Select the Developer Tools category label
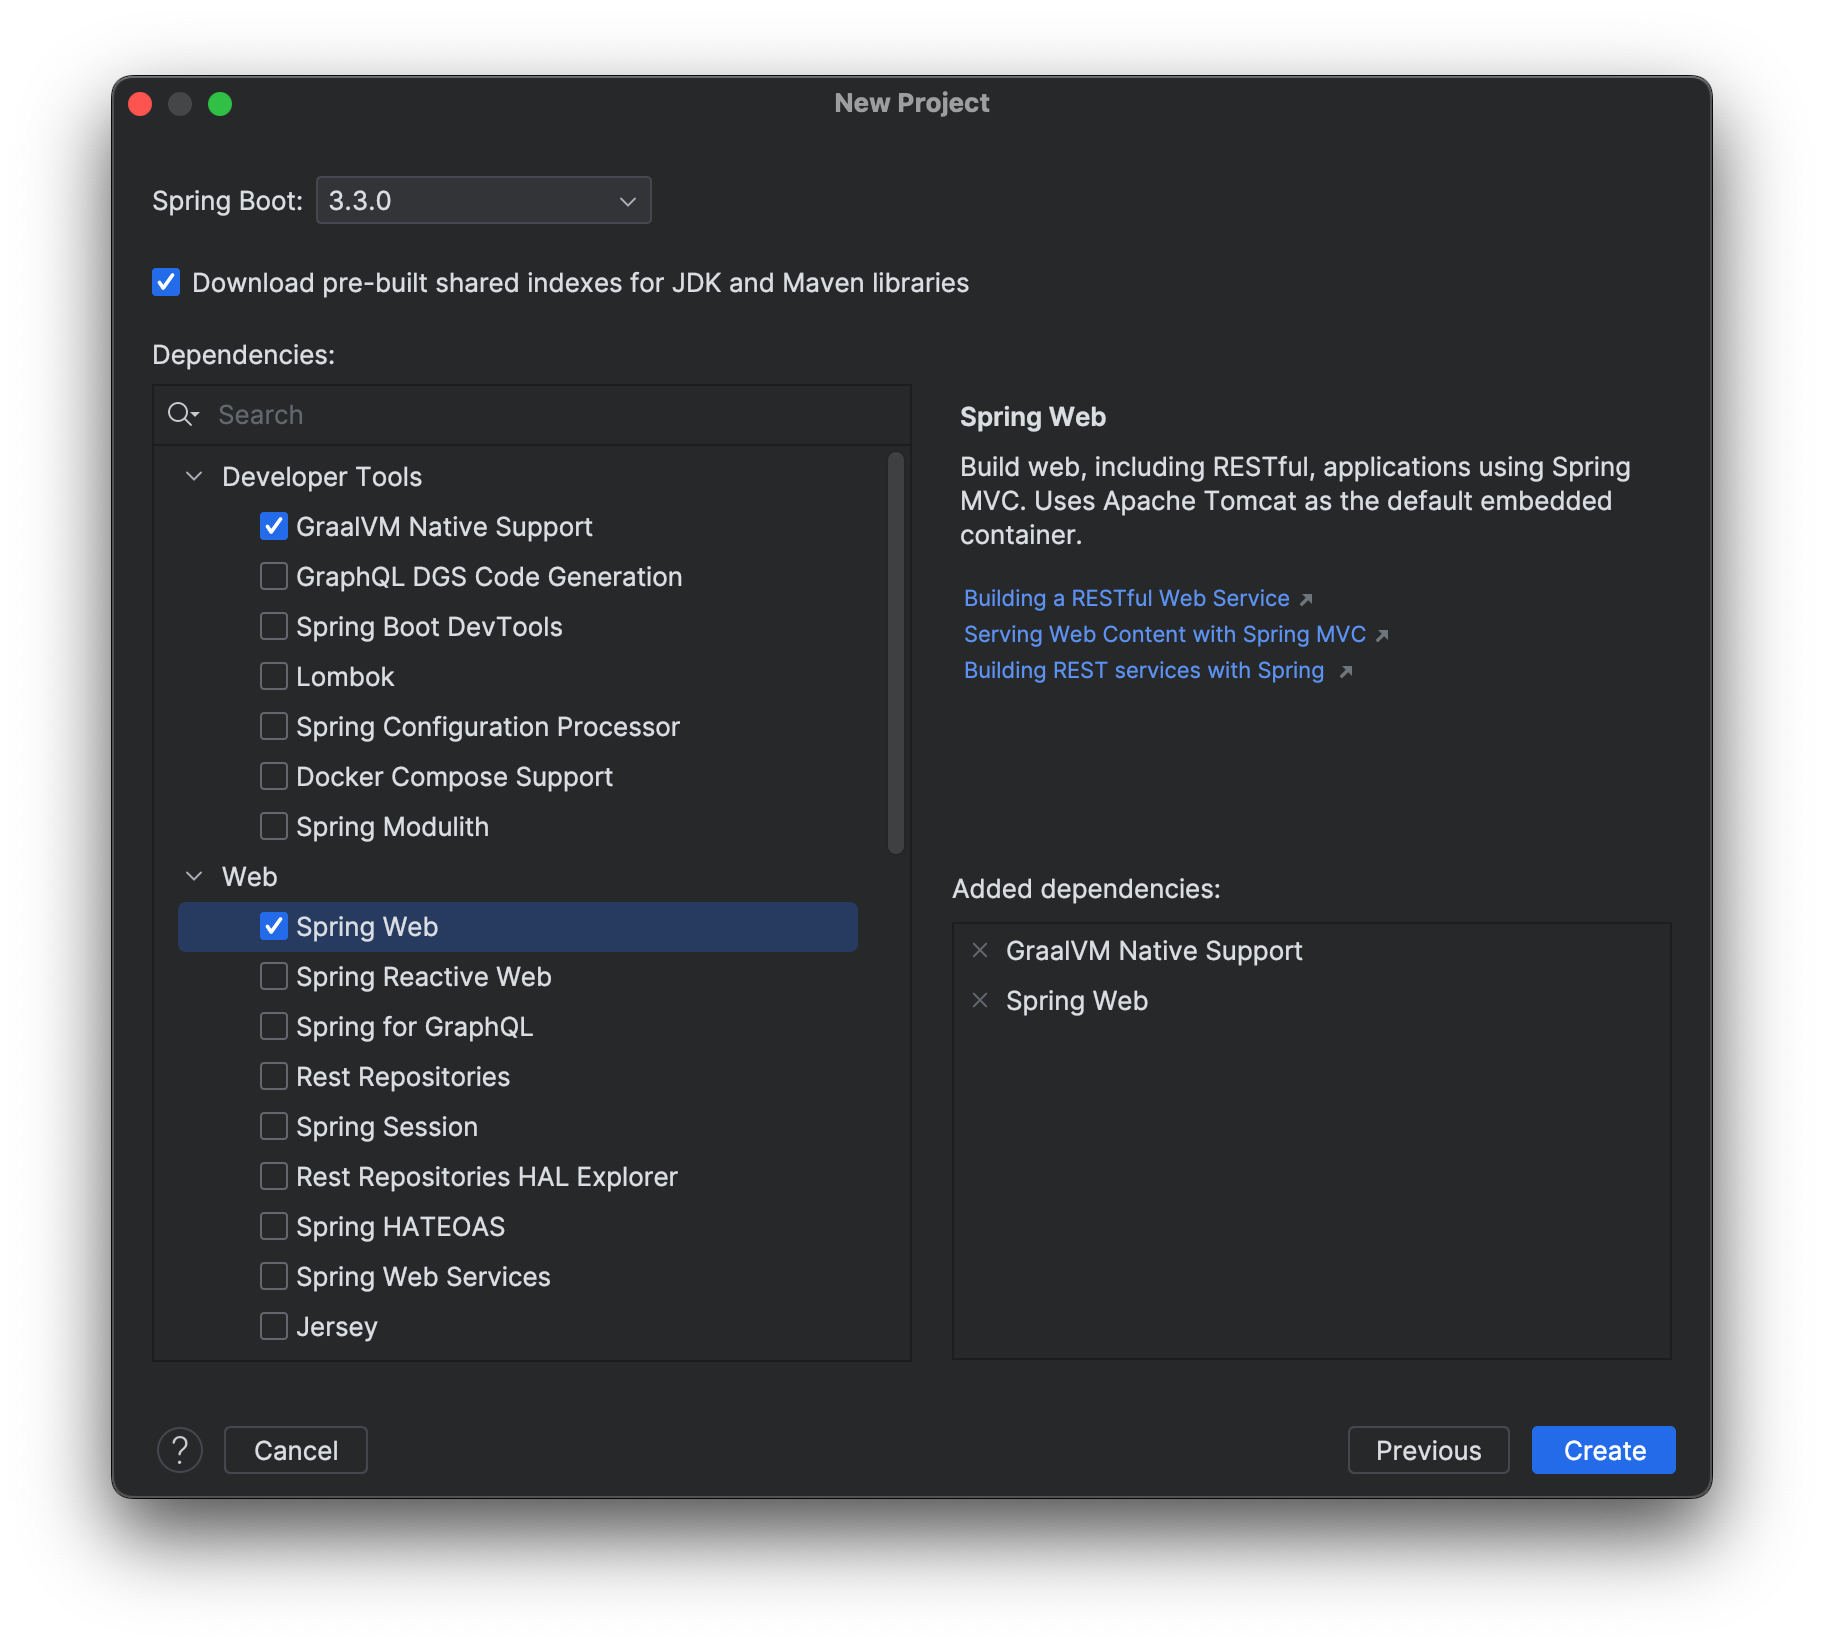The image size is (1824, 1646). [x=322, y=476]
